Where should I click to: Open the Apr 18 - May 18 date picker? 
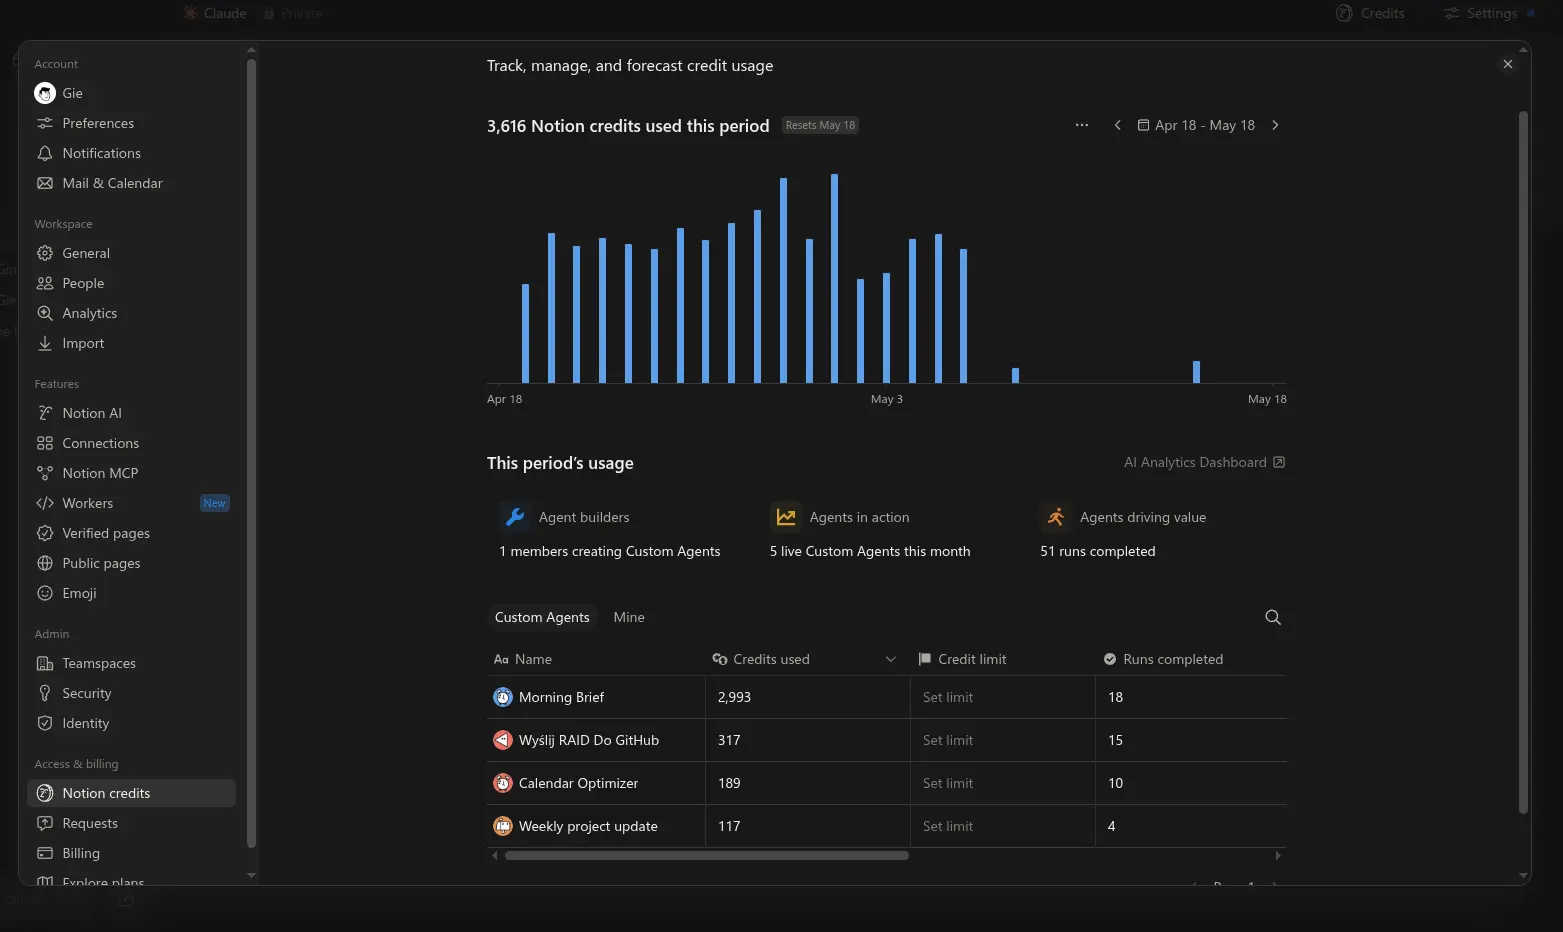point(1196,125)
